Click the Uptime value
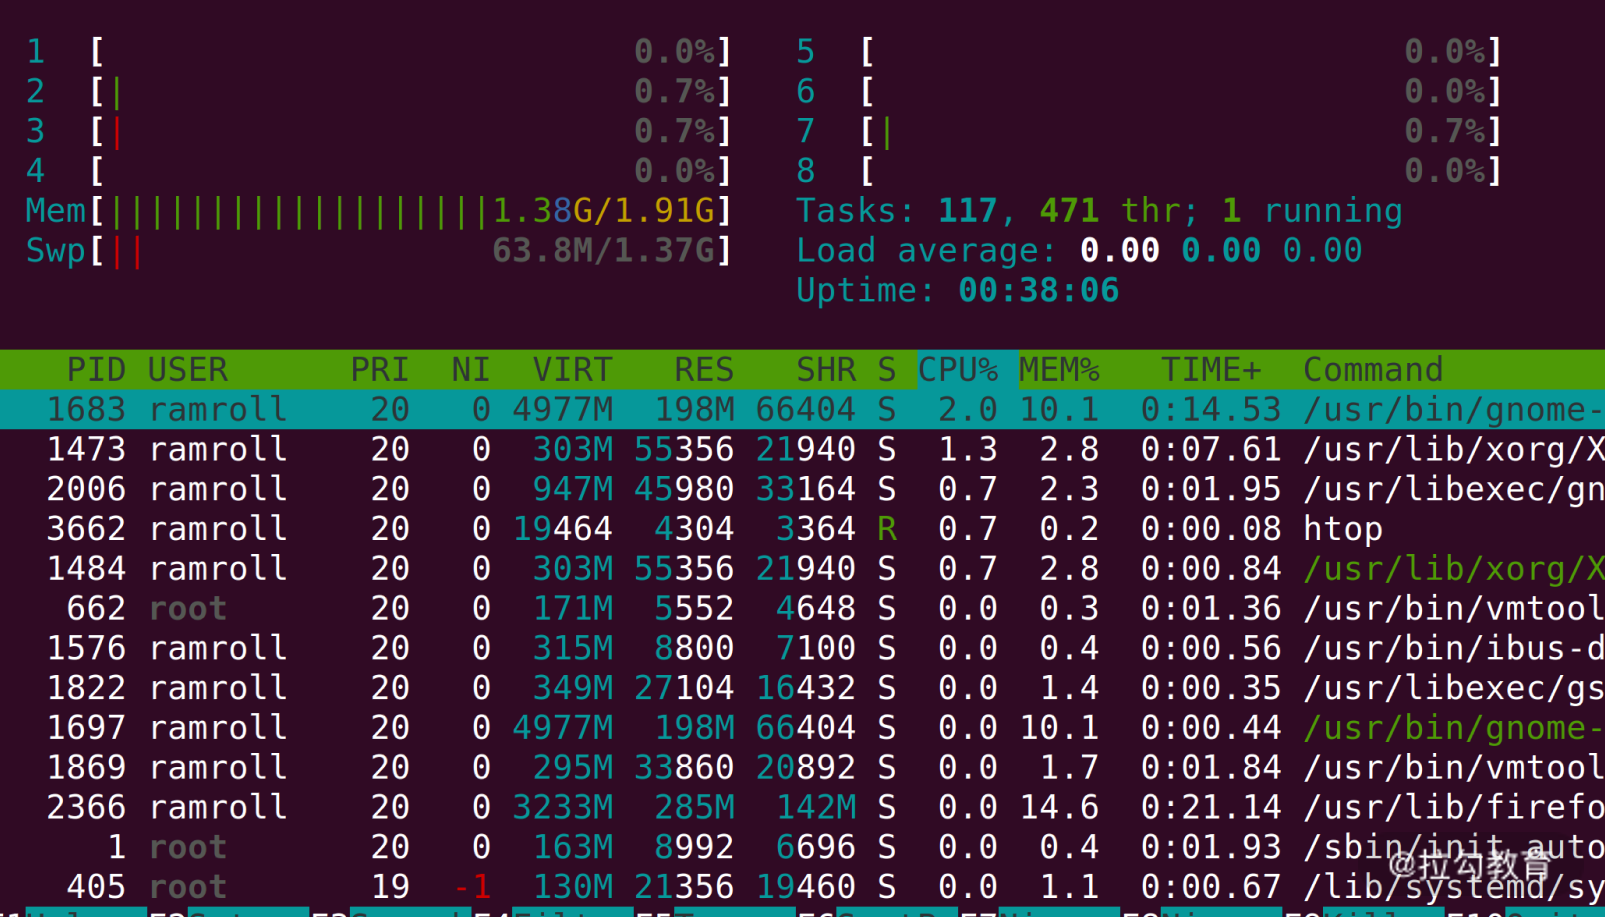This screenshot has height=917, width=1605. [x=1038, y=291]
